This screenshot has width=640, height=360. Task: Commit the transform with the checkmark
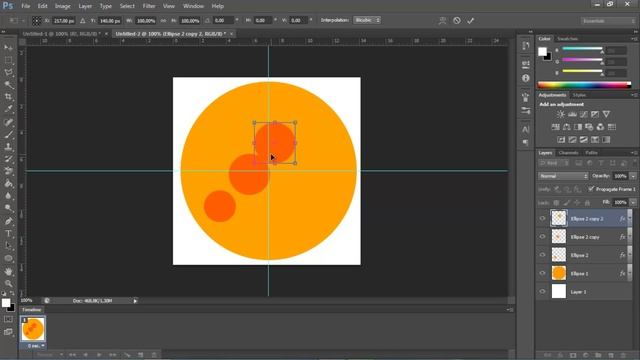click(471, 20)
